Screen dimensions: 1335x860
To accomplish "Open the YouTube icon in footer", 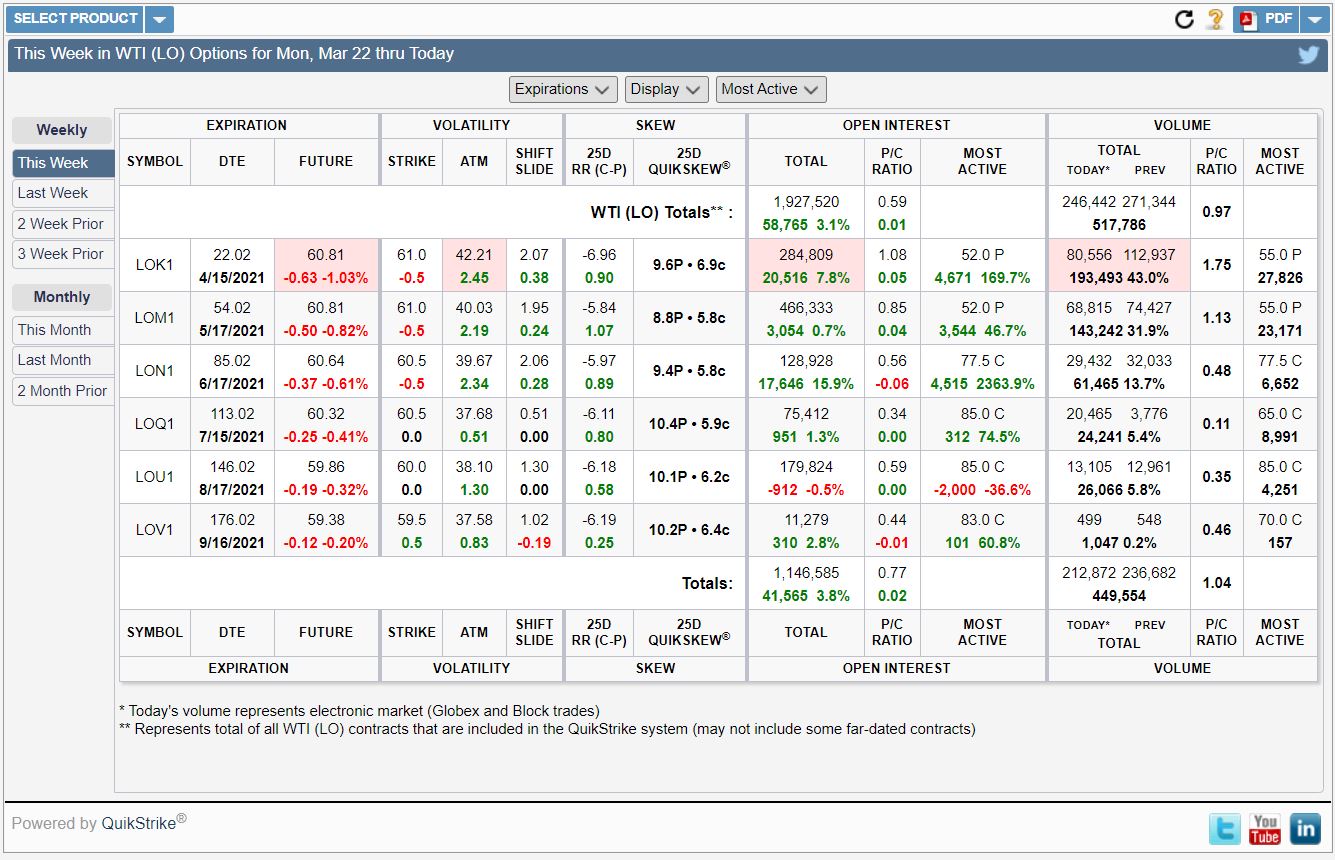I will pos(1265,828).
